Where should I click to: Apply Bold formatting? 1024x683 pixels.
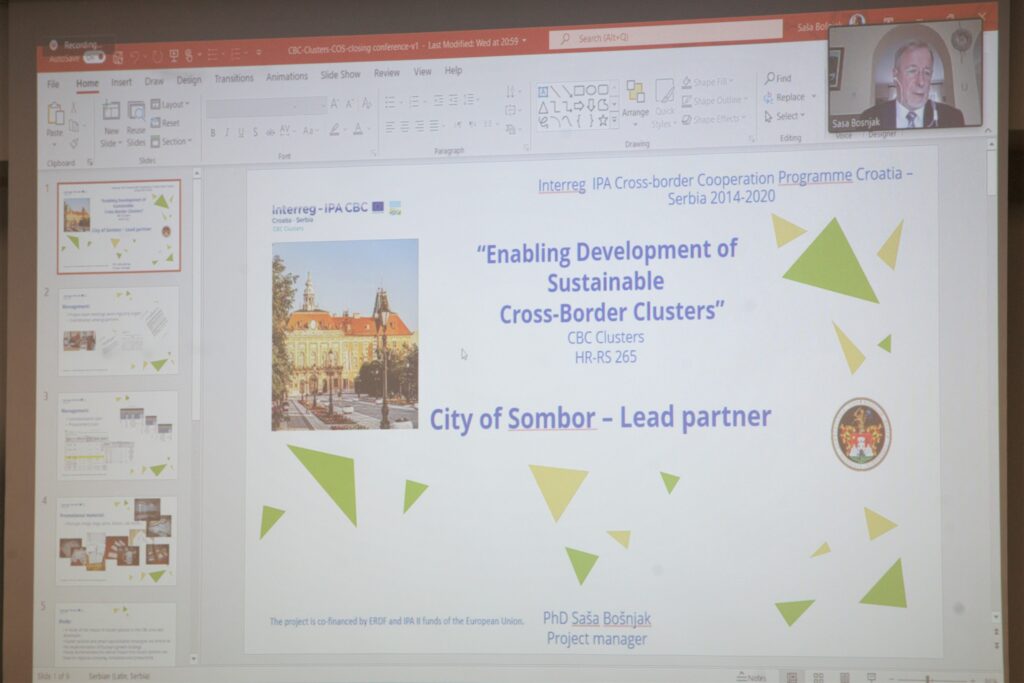click(x=213, y=133)
